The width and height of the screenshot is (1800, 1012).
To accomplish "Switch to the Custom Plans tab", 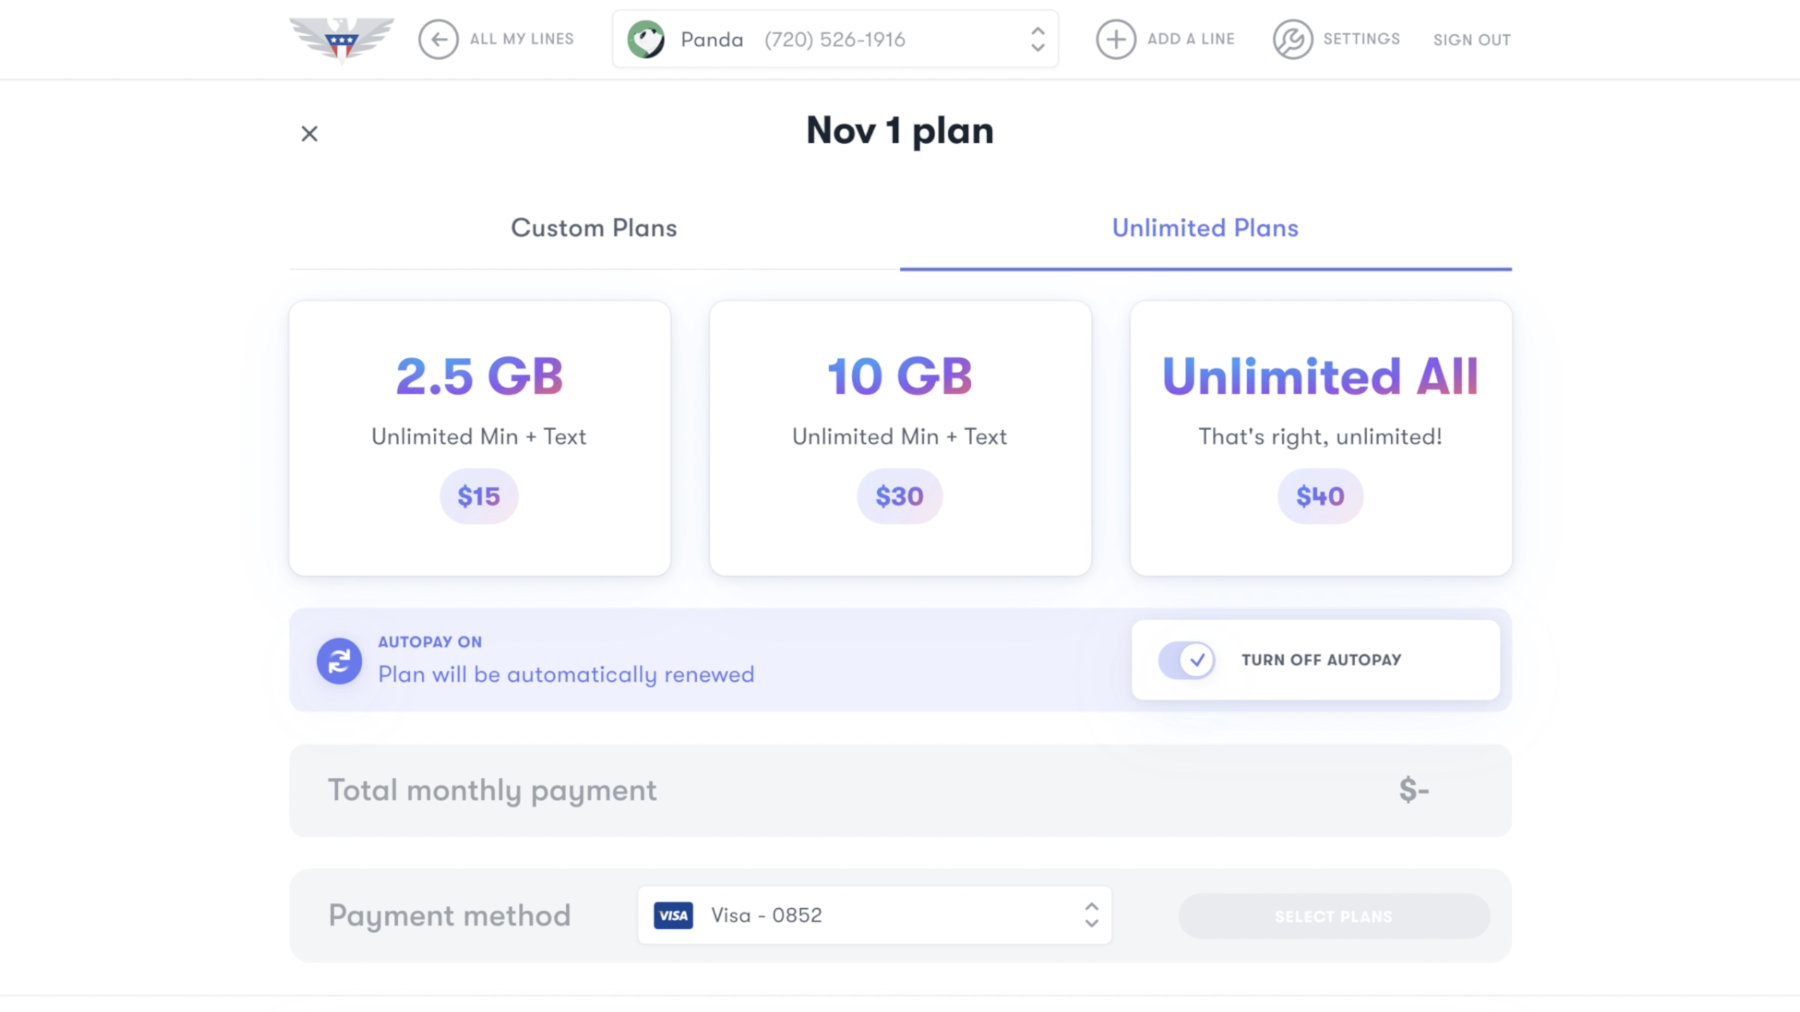I will pos(593,228).
